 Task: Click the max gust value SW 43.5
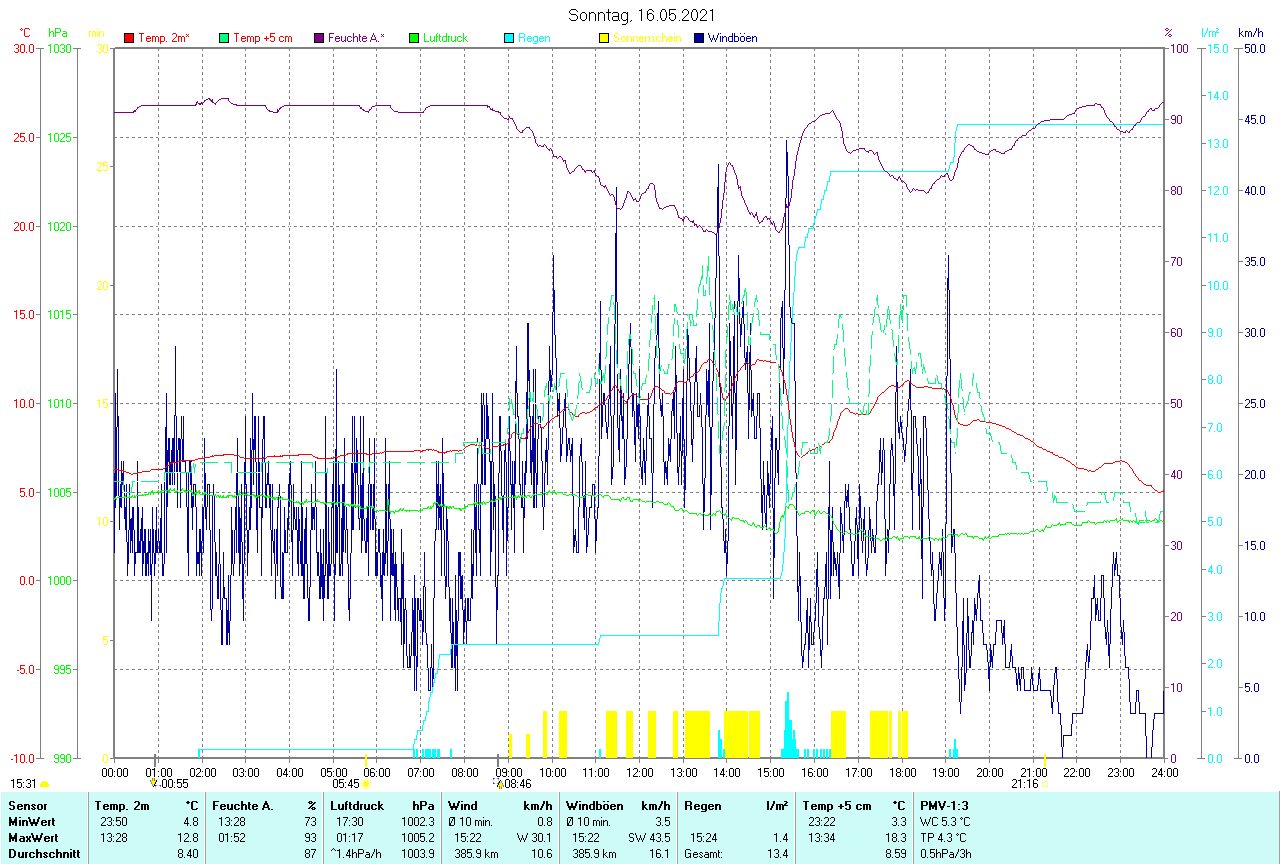[651, 837]
